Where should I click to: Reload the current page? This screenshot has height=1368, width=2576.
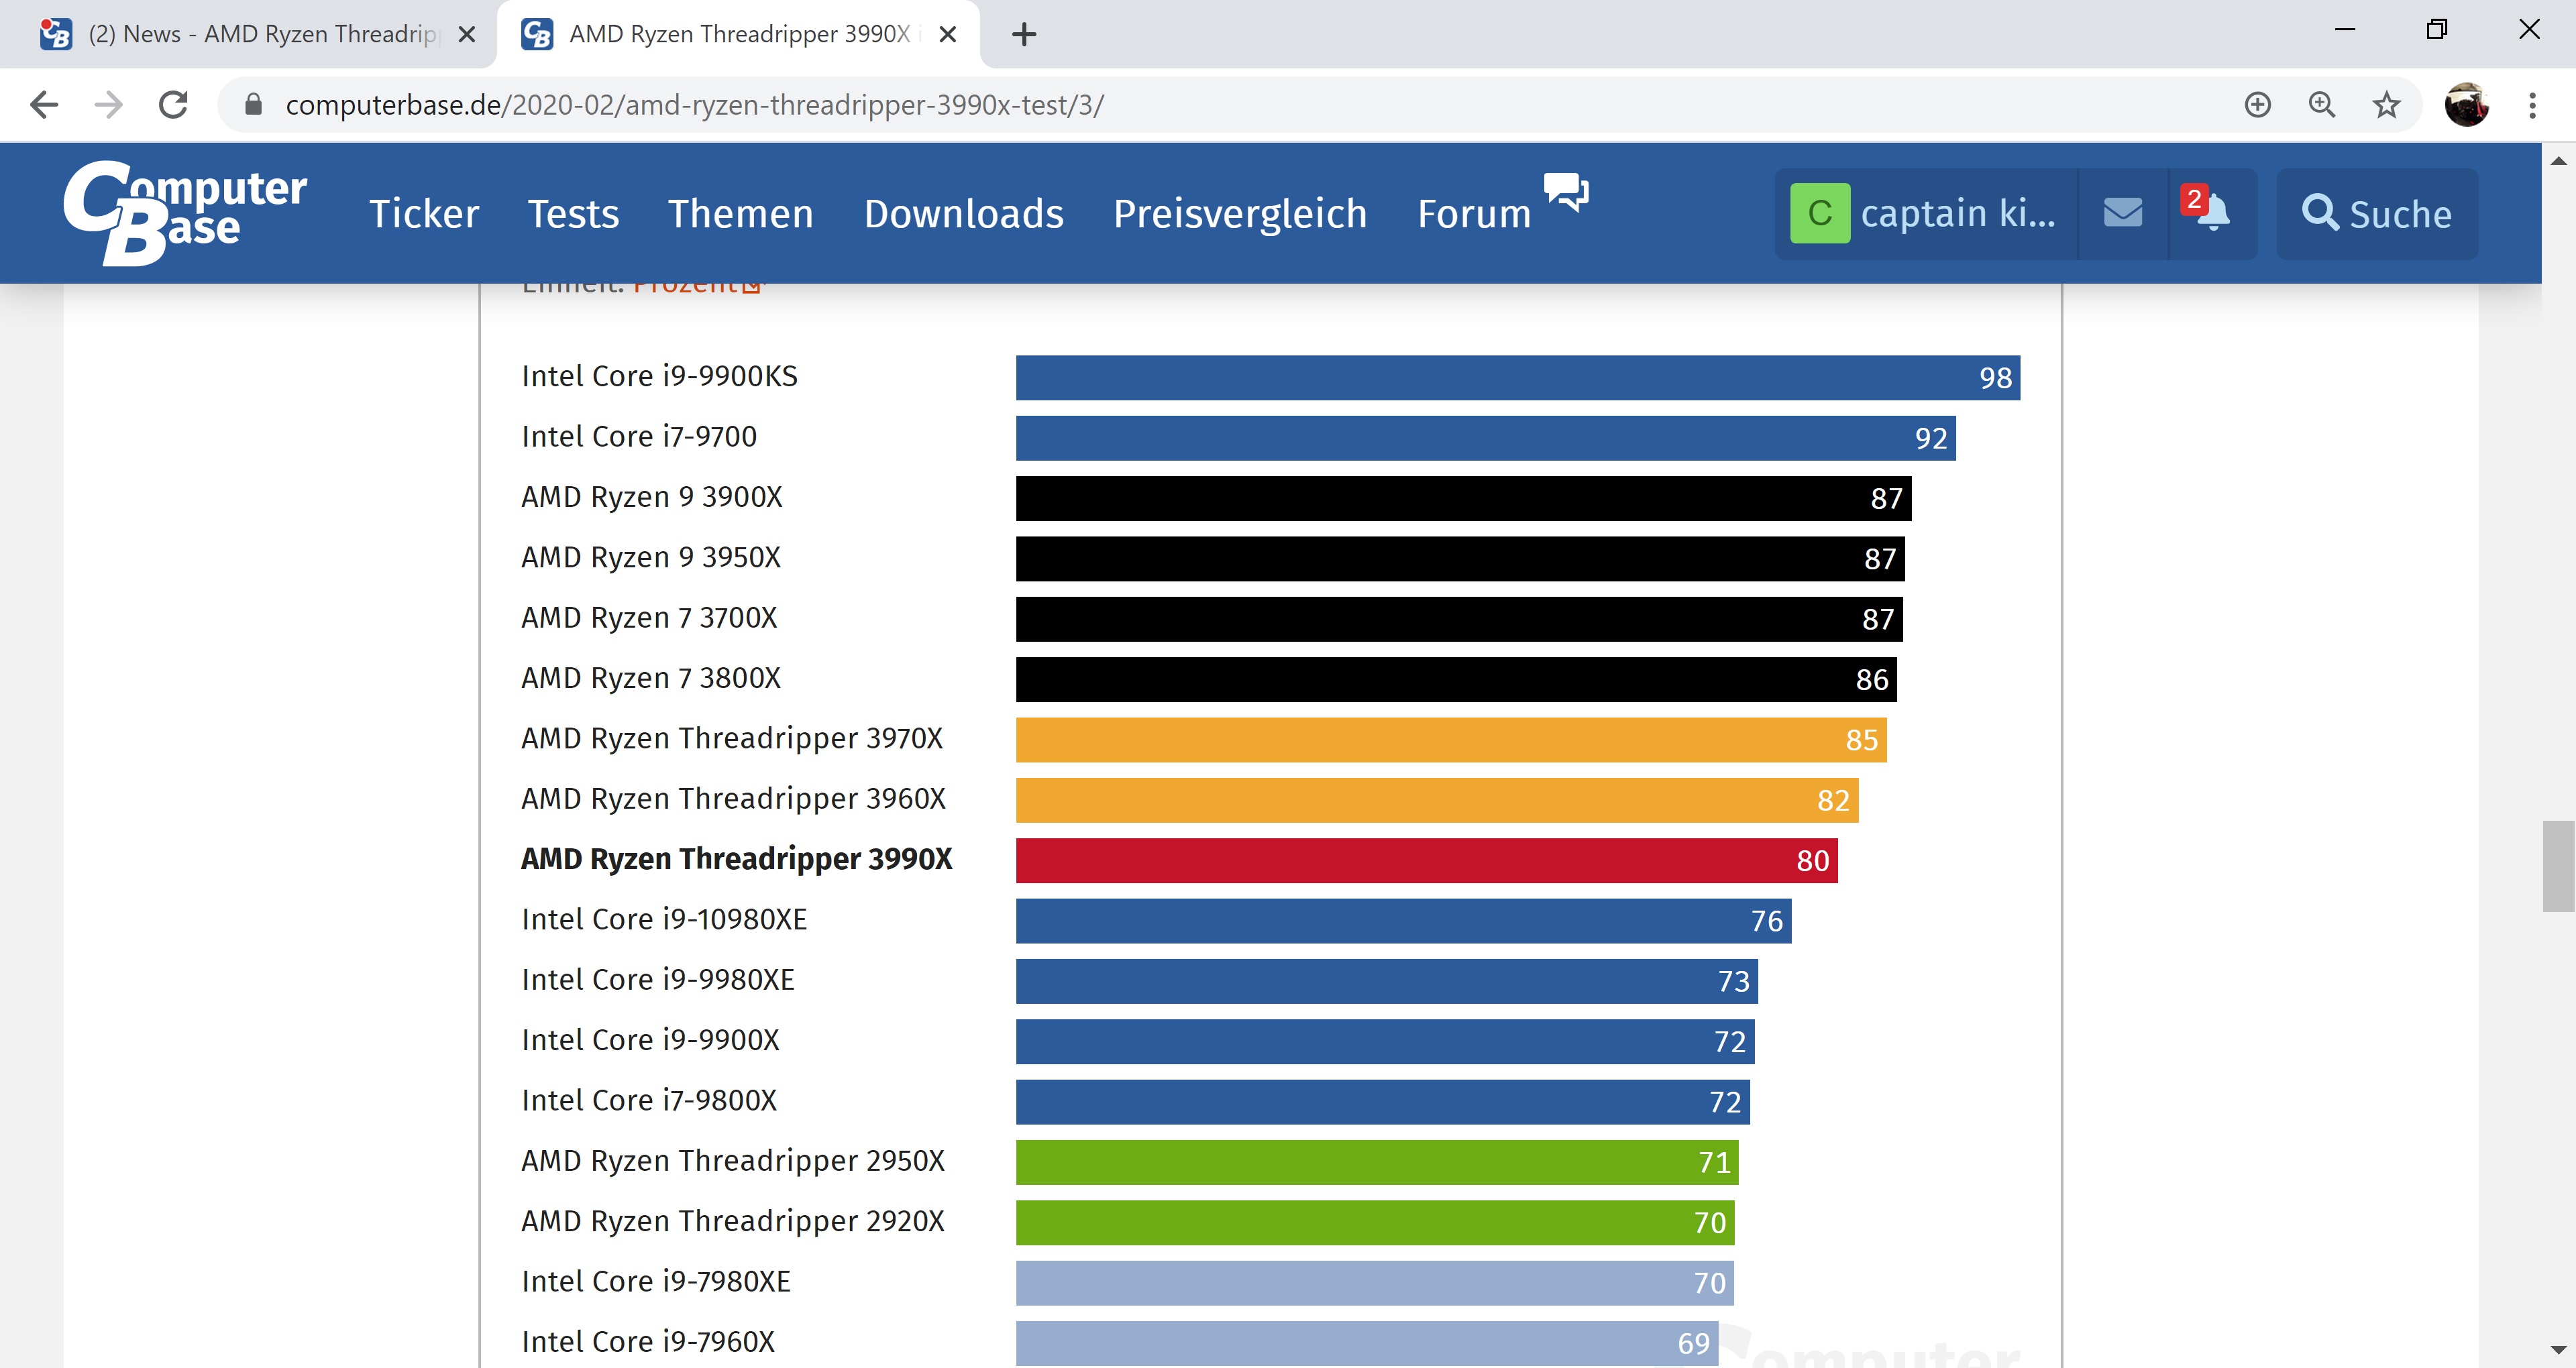coord(173,105)
